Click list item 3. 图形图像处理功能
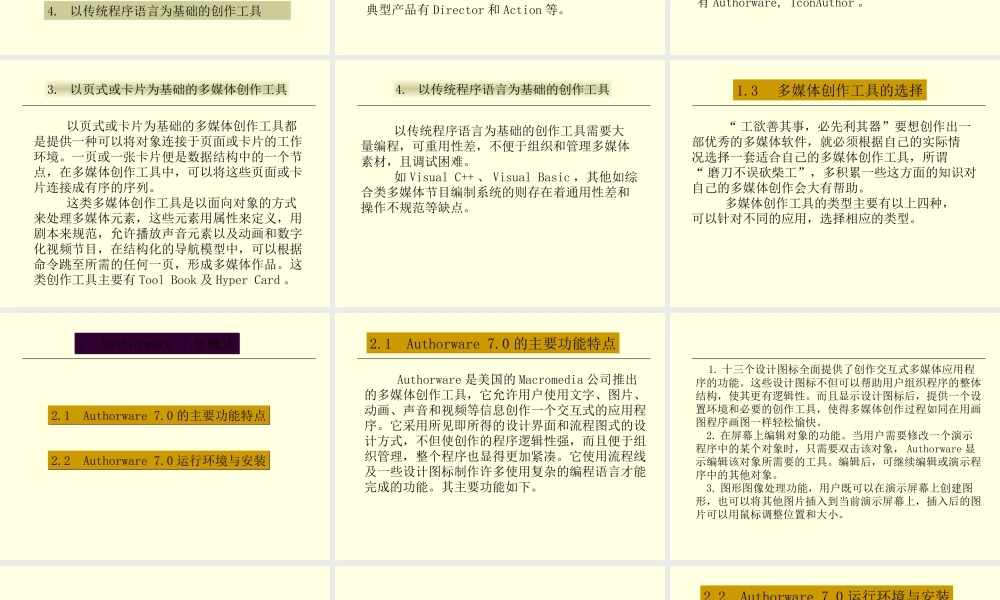This screenshot has width=1000, height=600. (x=838, y=501)
